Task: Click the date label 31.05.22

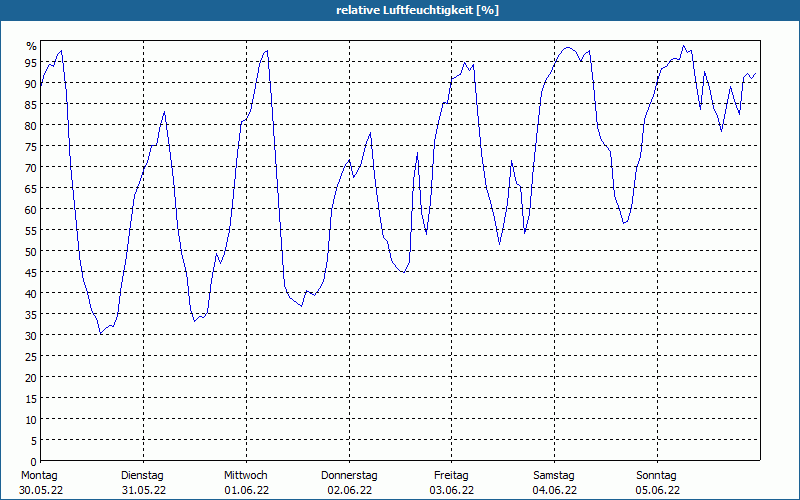Action: tap(144, 490)
